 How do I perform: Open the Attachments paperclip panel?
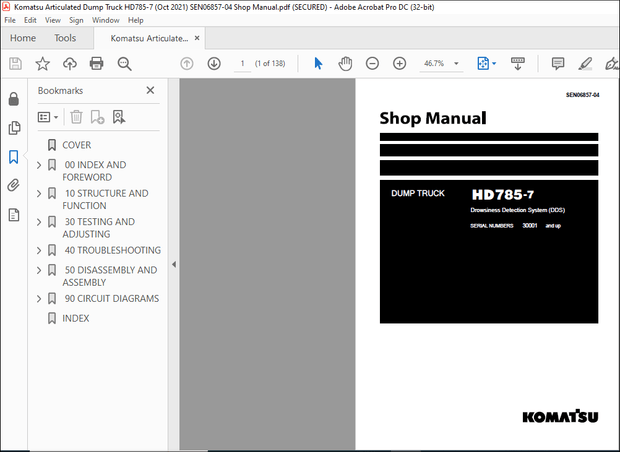point(13,185)
